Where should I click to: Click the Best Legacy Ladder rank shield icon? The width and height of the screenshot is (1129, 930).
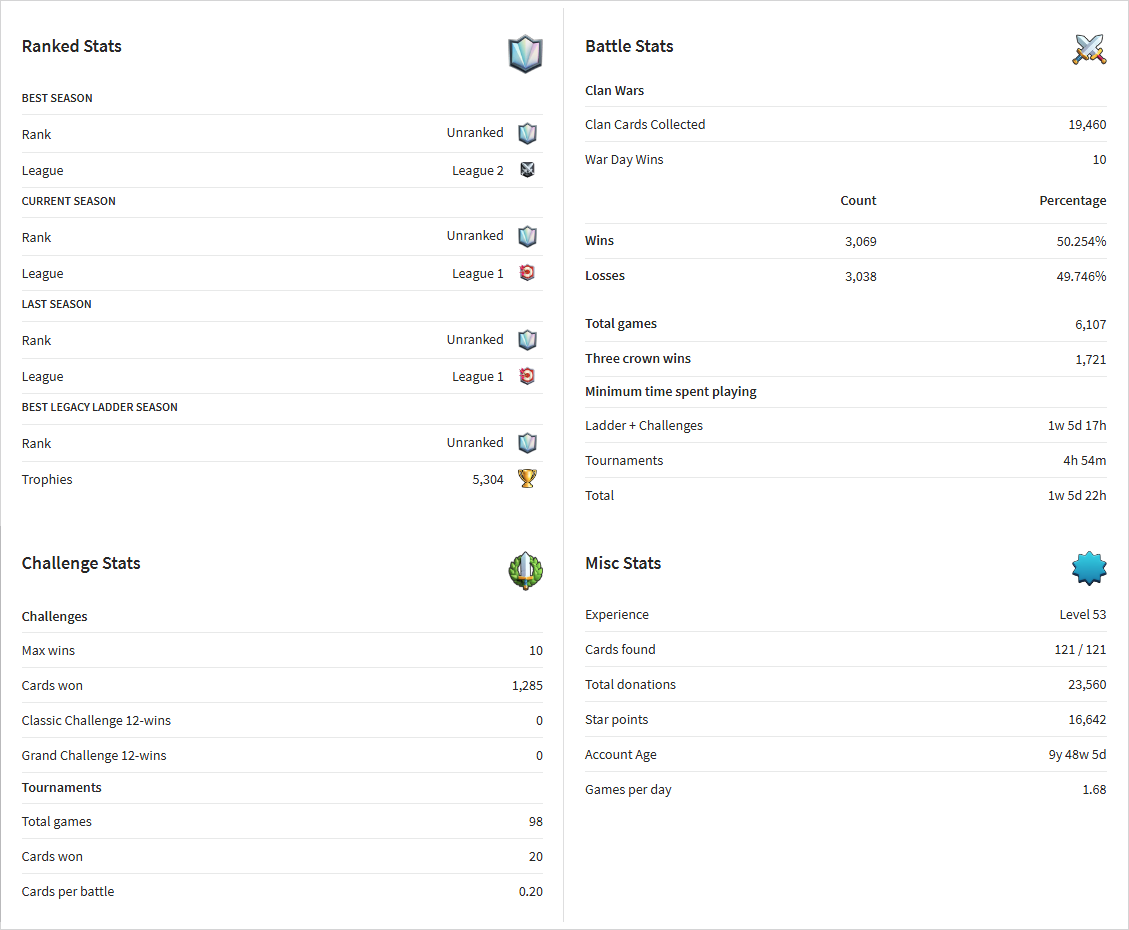(528, 443)
